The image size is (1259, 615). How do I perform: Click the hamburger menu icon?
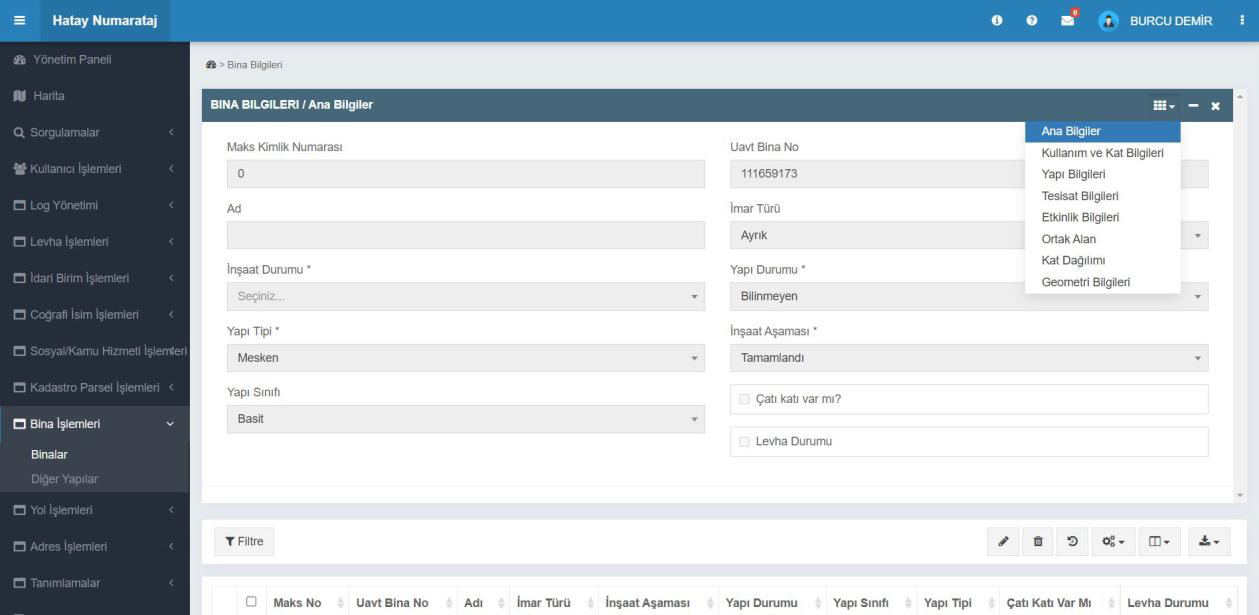[x=20, y=20]
